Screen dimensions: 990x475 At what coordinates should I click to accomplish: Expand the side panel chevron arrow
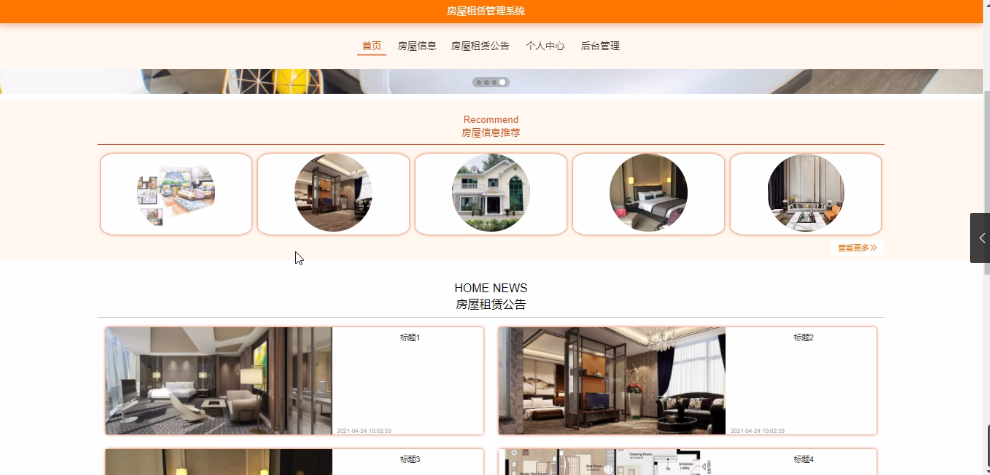point(981,238)
